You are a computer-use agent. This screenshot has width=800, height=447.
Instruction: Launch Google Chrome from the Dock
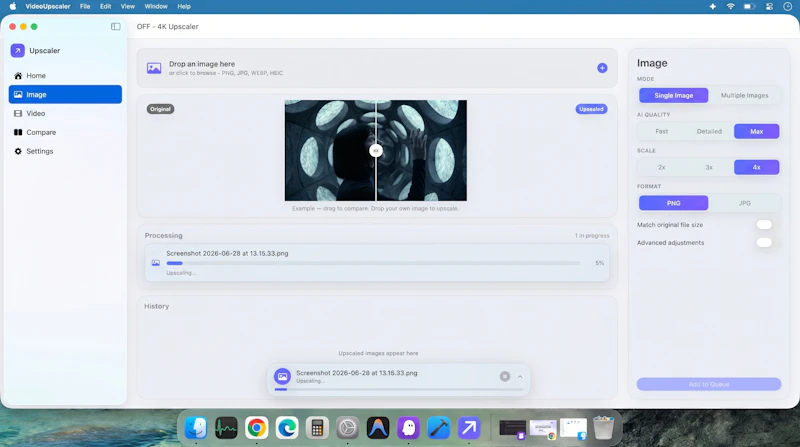[257, 428]
